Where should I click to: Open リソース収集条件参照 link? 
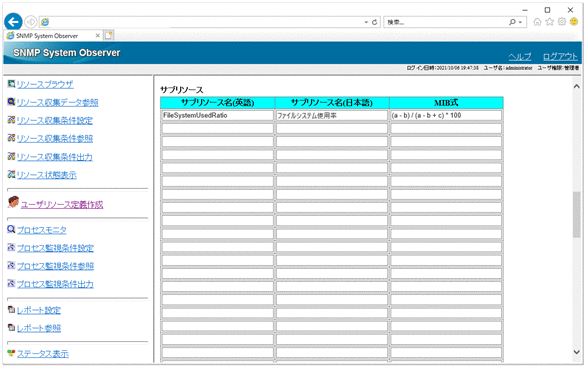click(54, 139)
